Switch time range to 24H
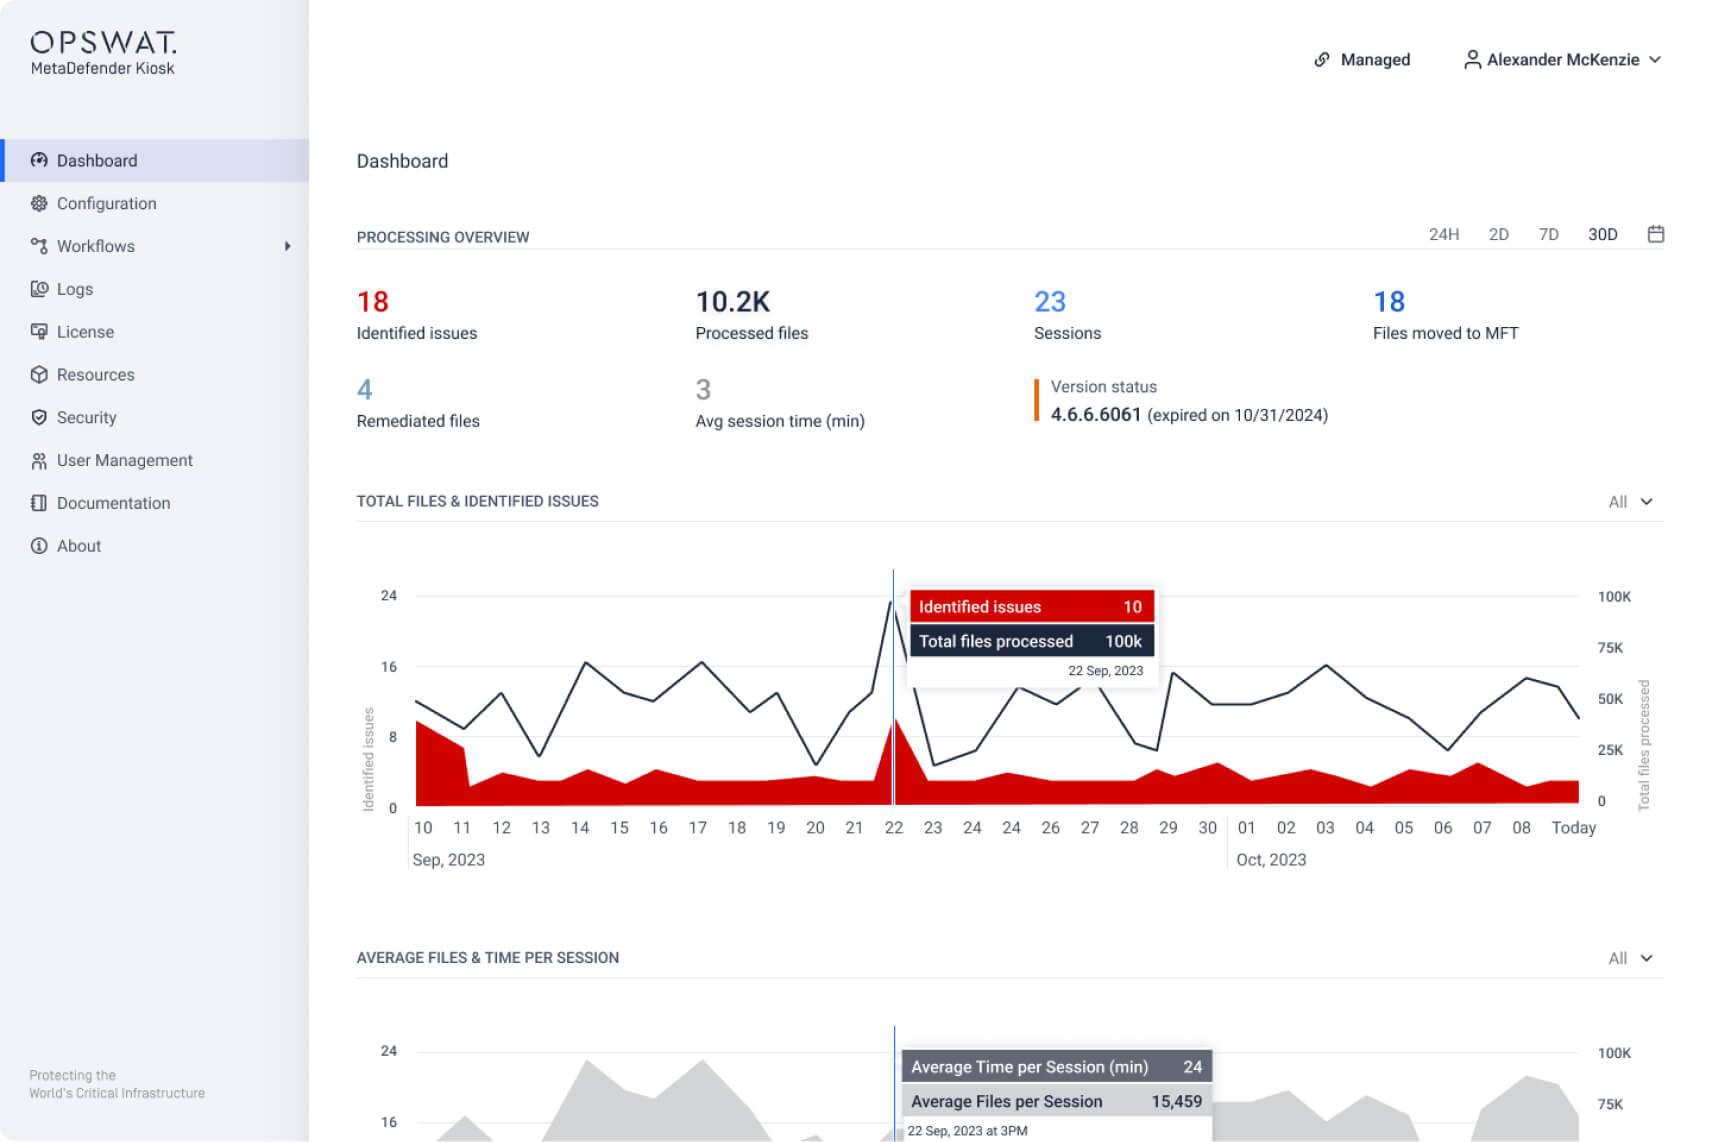1712x1142 pixels. point(1444,234)
